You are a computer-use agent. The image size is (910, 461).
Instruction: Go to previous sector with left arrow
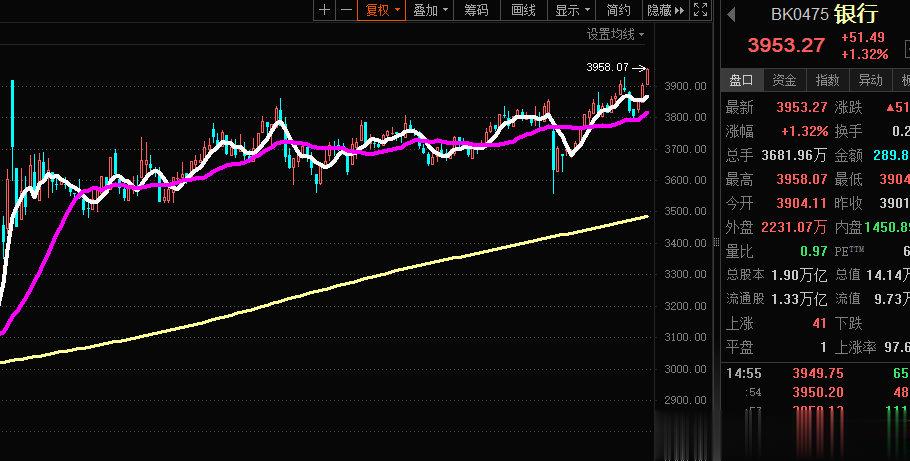(x=731, y=15)
